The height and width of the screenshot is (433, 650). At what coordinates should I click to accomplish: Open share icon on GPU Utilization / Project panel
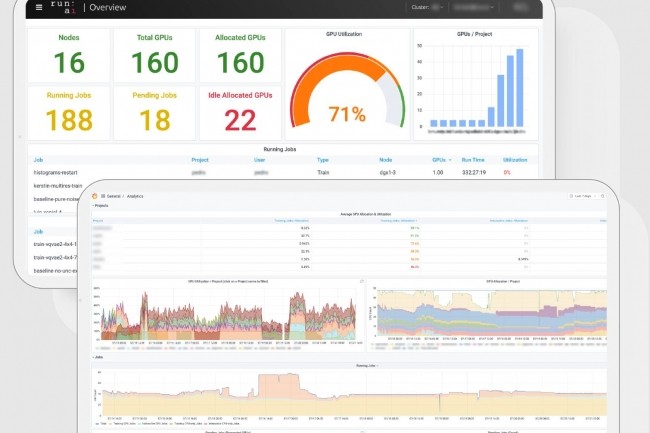click(361, 281)
